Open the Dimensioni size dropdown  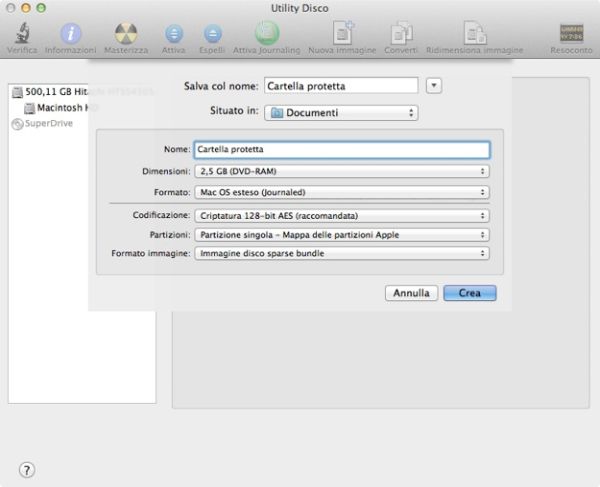[x=341, y=172]
